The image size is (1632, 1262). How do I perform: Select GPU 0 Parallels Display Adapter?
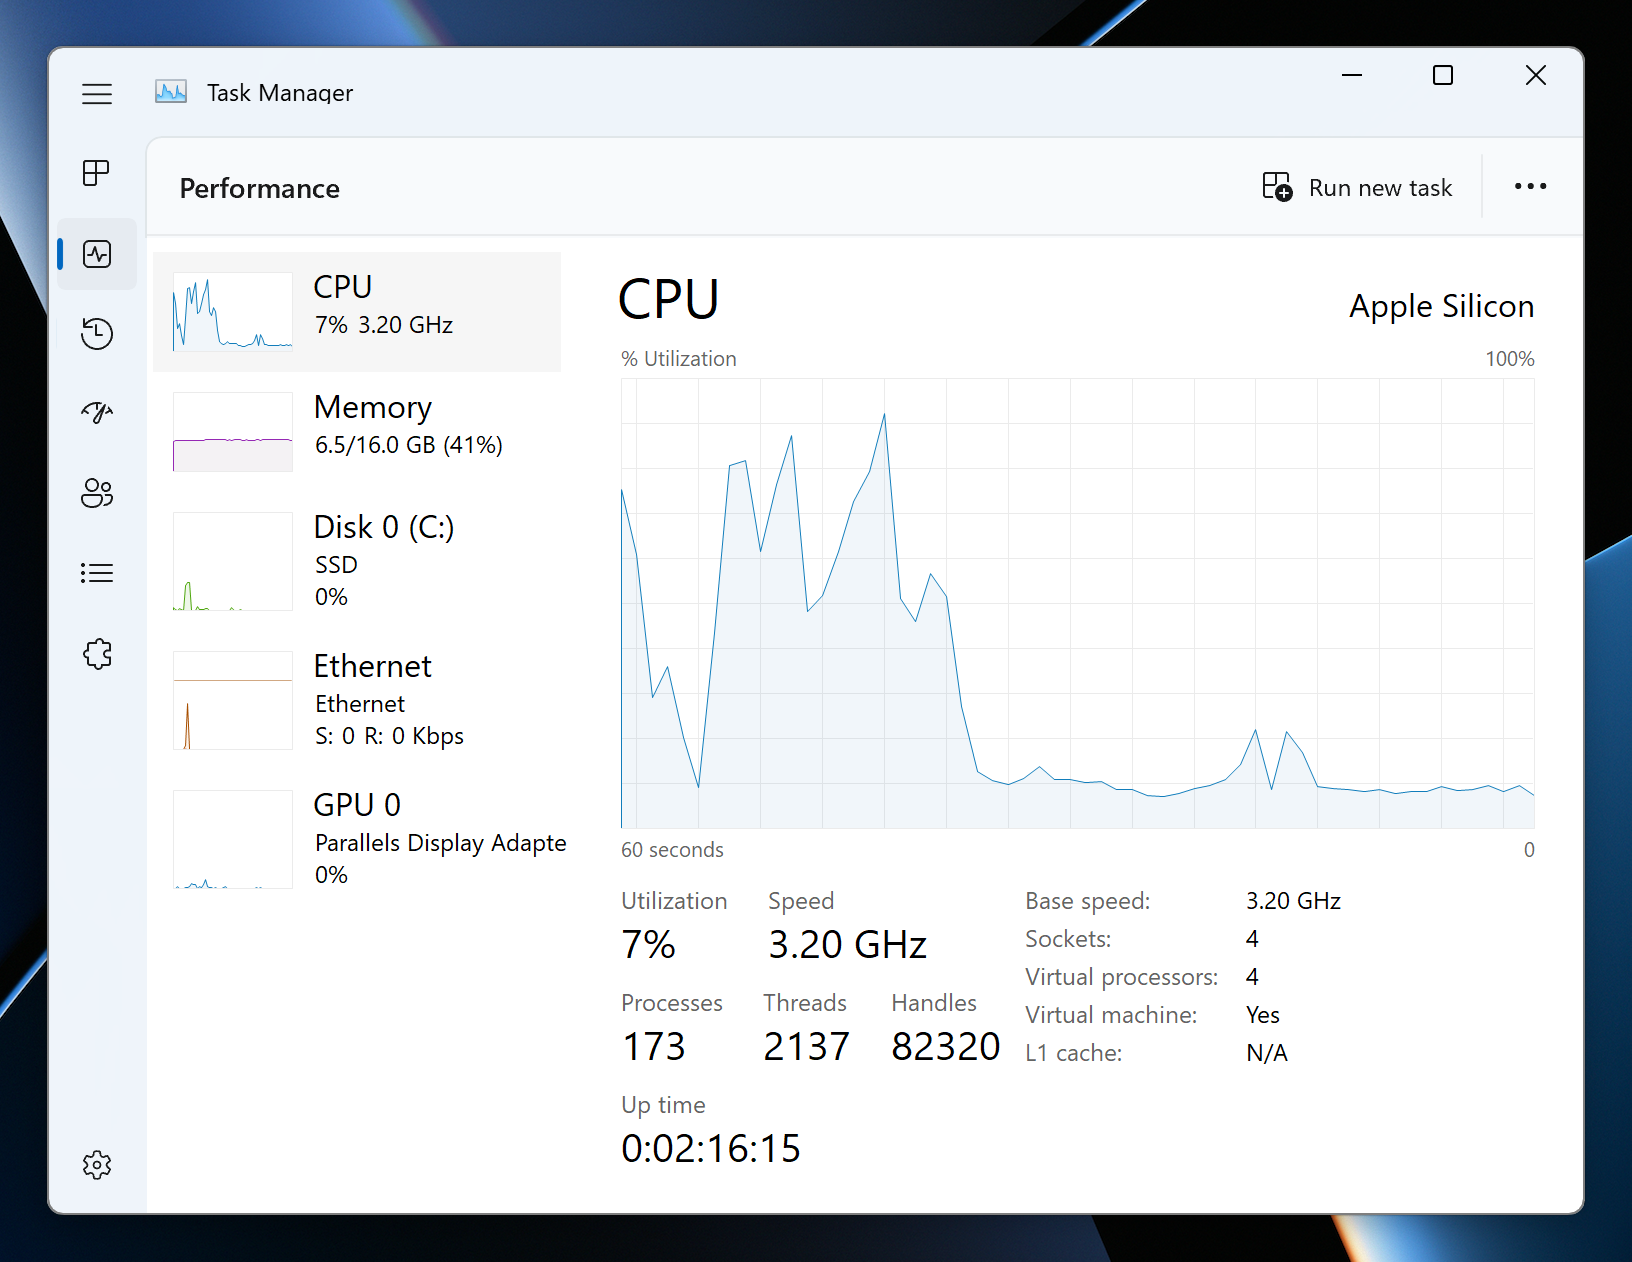(x=357, y=838)
